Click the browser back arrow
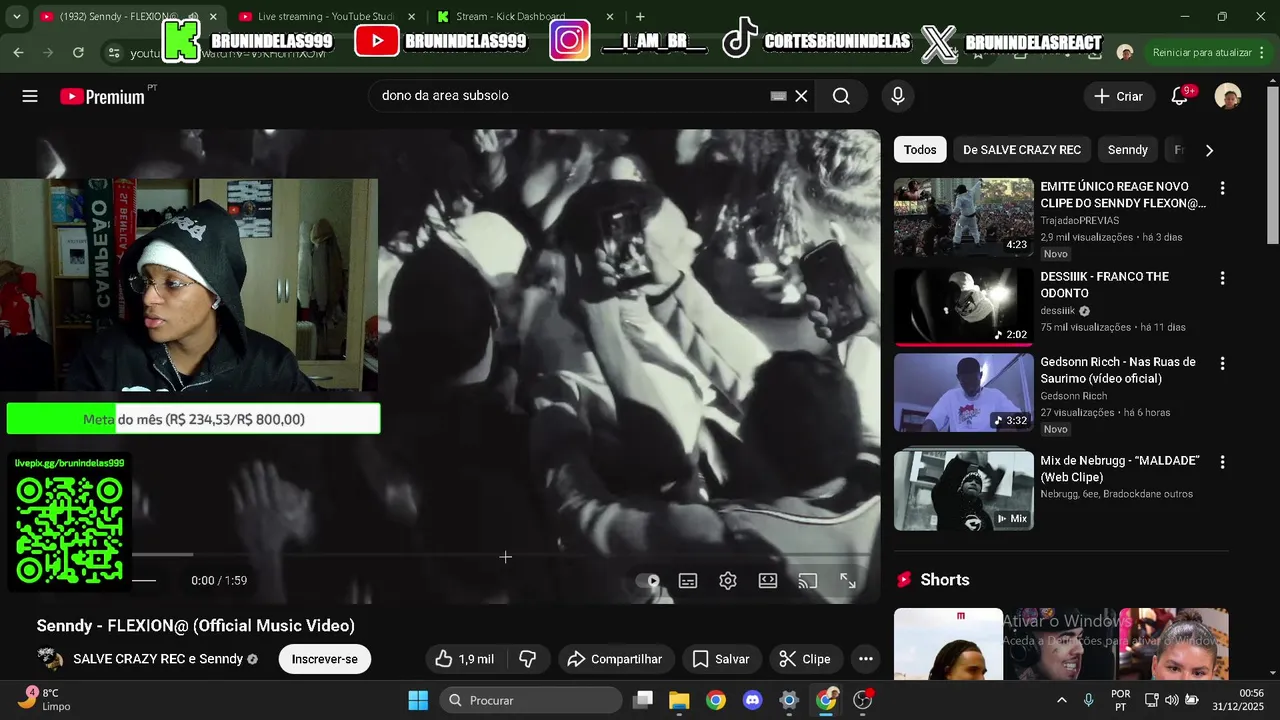The width and height of the screenshot is (1280, 720). point(19,52)
